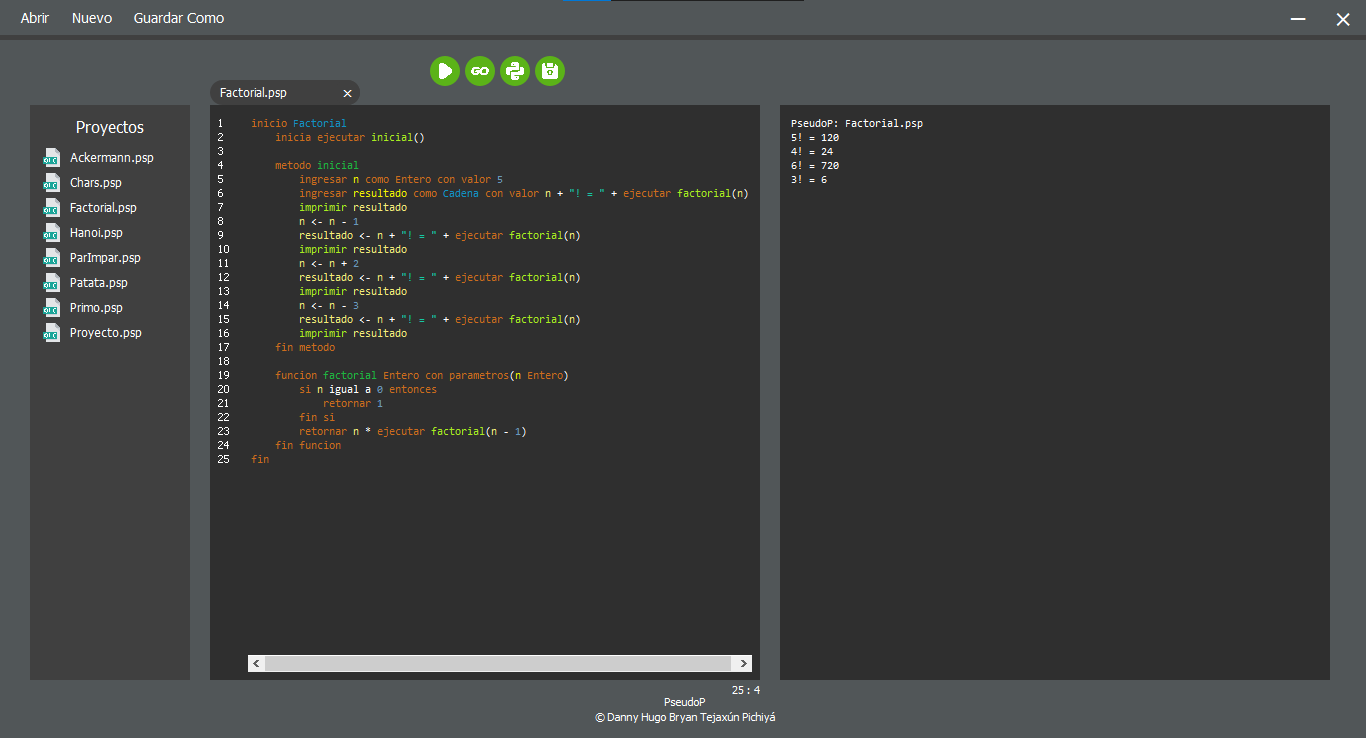The height and width of the screenshot is (738, 1366).
Task: Click the 'funcion factorial Entero con parametros' line
Action: point(422,375)
